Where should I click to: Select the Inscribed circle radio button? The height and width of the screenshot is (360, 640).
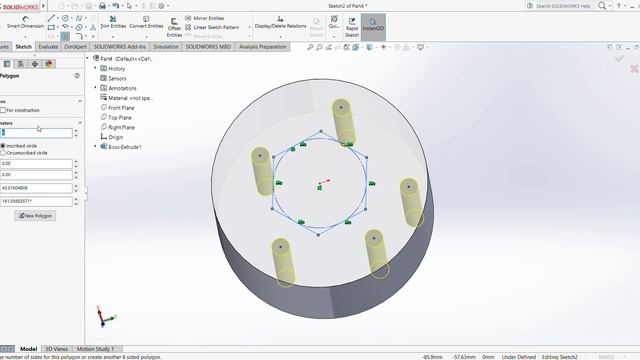[x=3, y=146]
